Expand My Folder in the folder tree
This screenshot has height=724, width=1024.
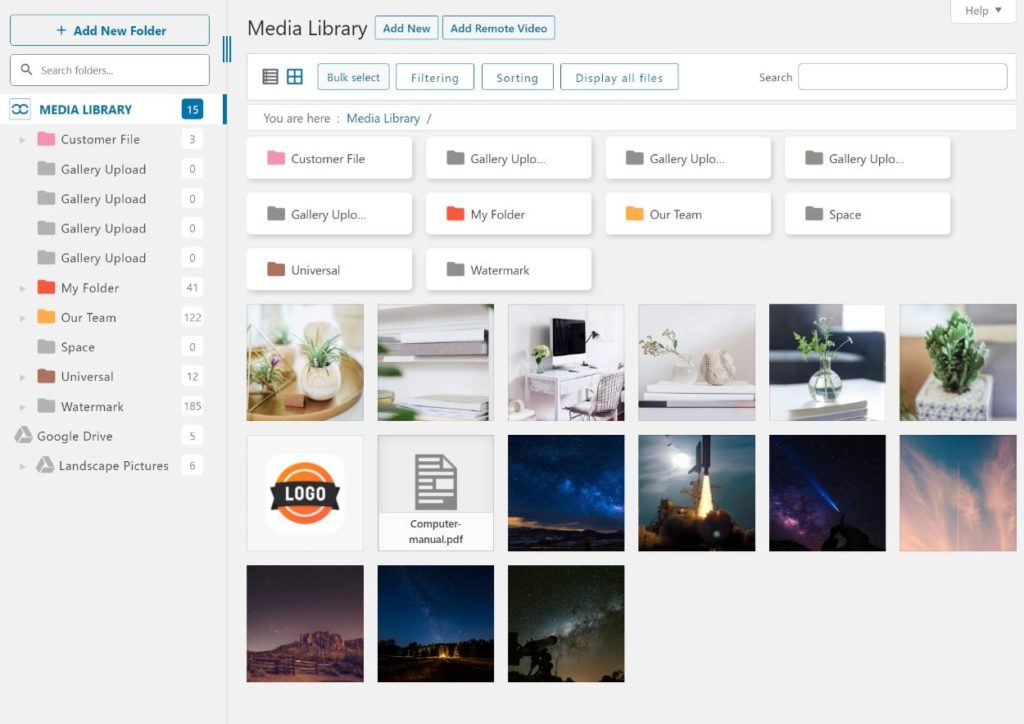[24, 287]
